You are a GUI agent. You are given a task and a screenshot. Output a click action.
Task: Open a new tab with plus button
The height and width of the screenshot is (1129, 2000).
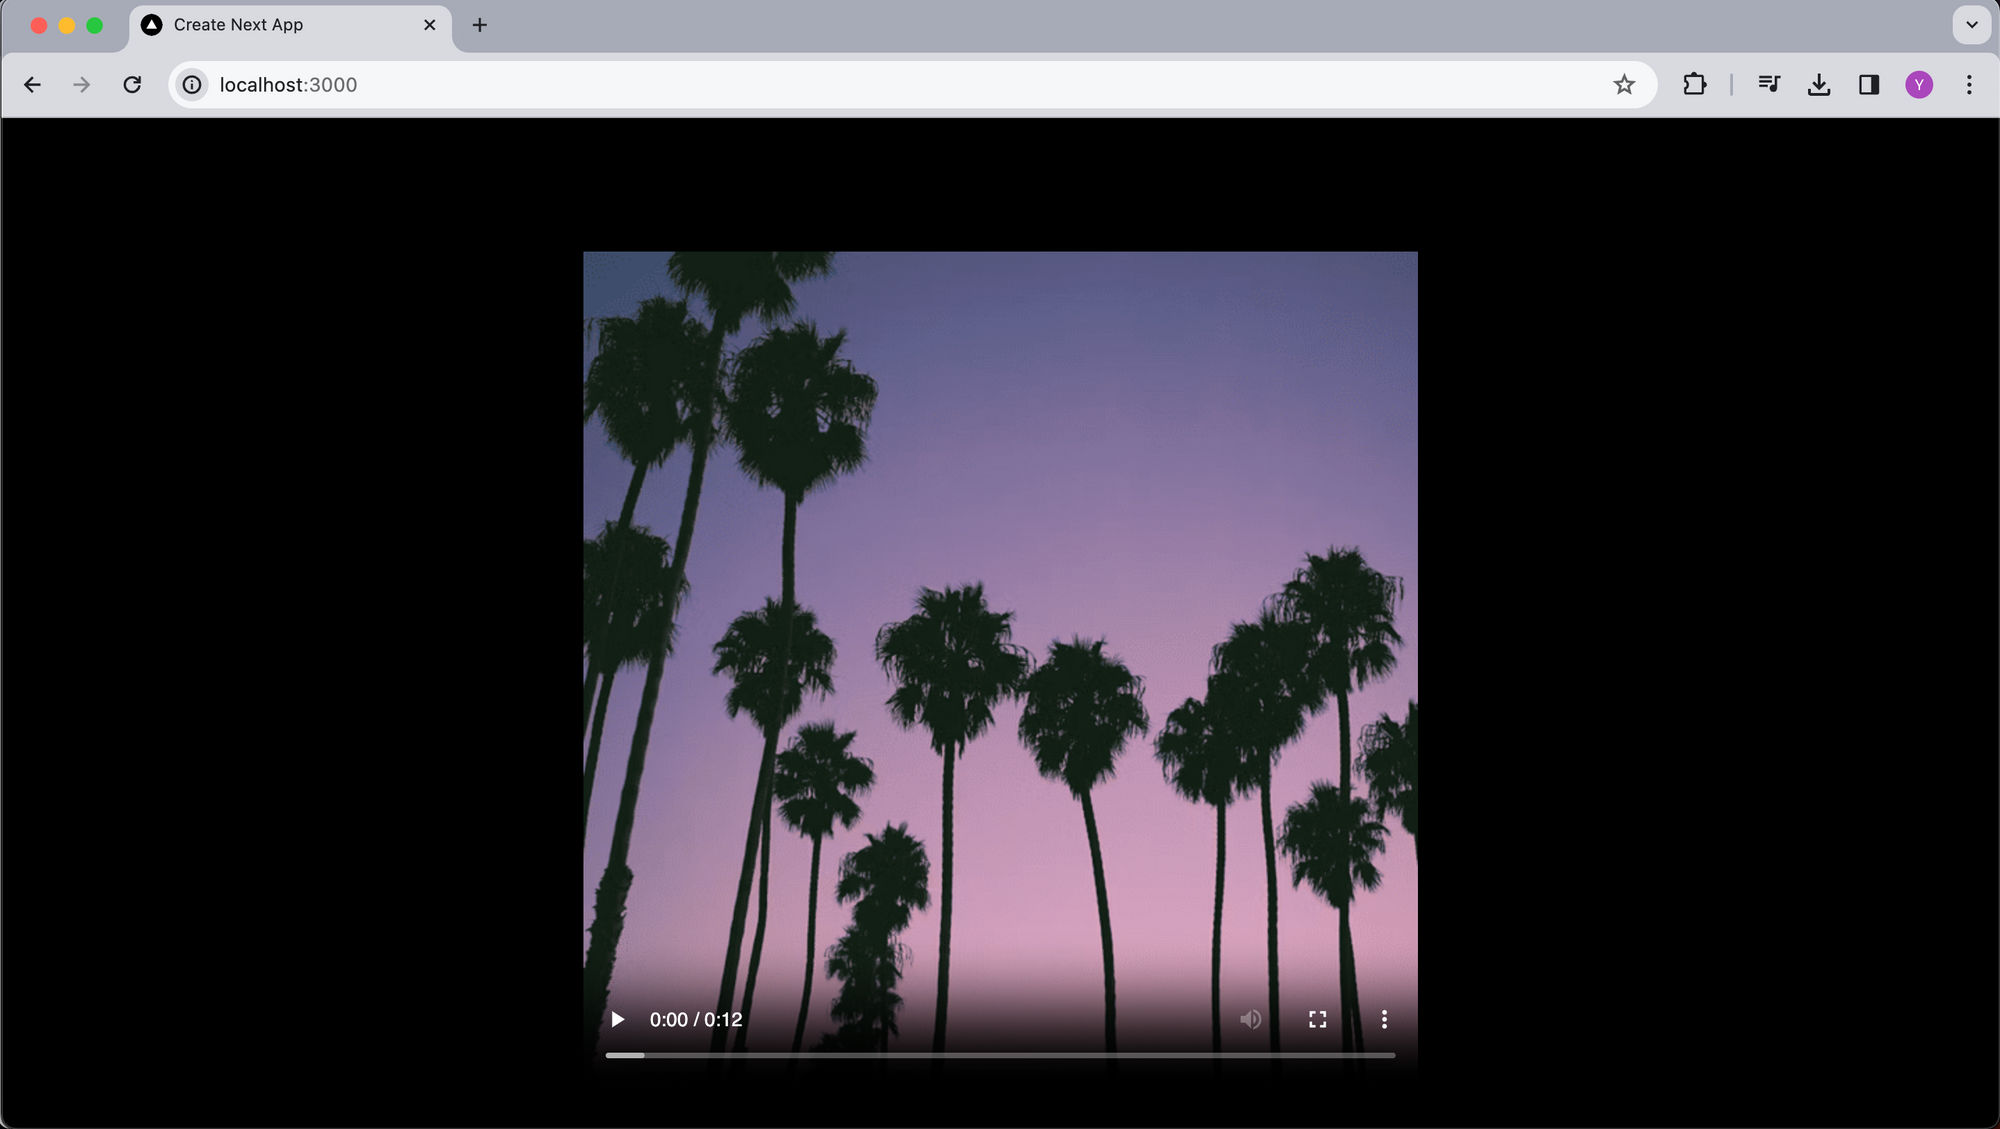pyautogui.click(x=480, y=25)
